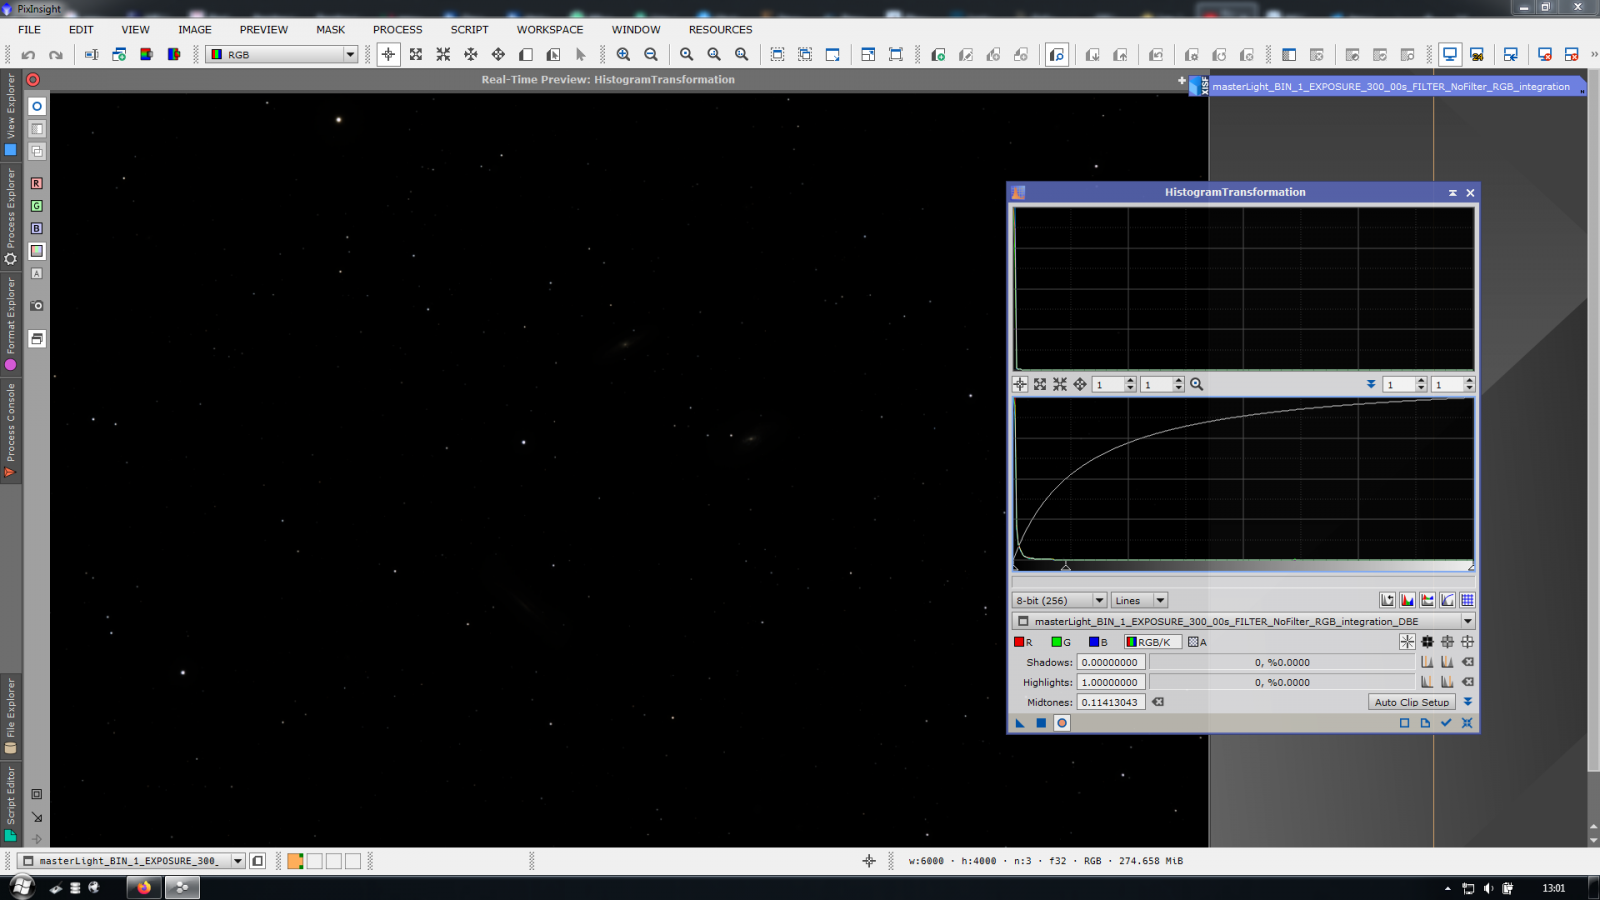Click the camera snapshot icon in preview sidebar

click(37, 306)
